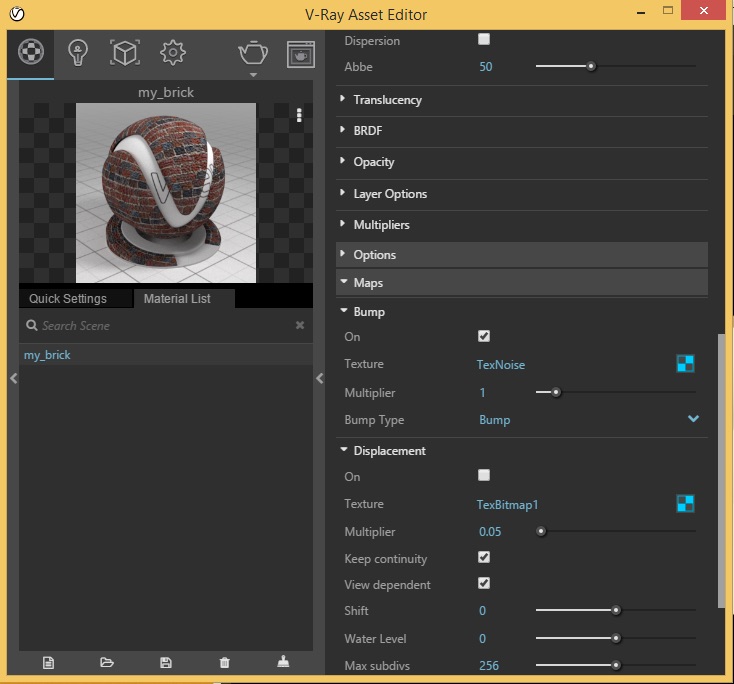Disable the Bump On checkbox
The image size is (734, 684).
(484, 337)
